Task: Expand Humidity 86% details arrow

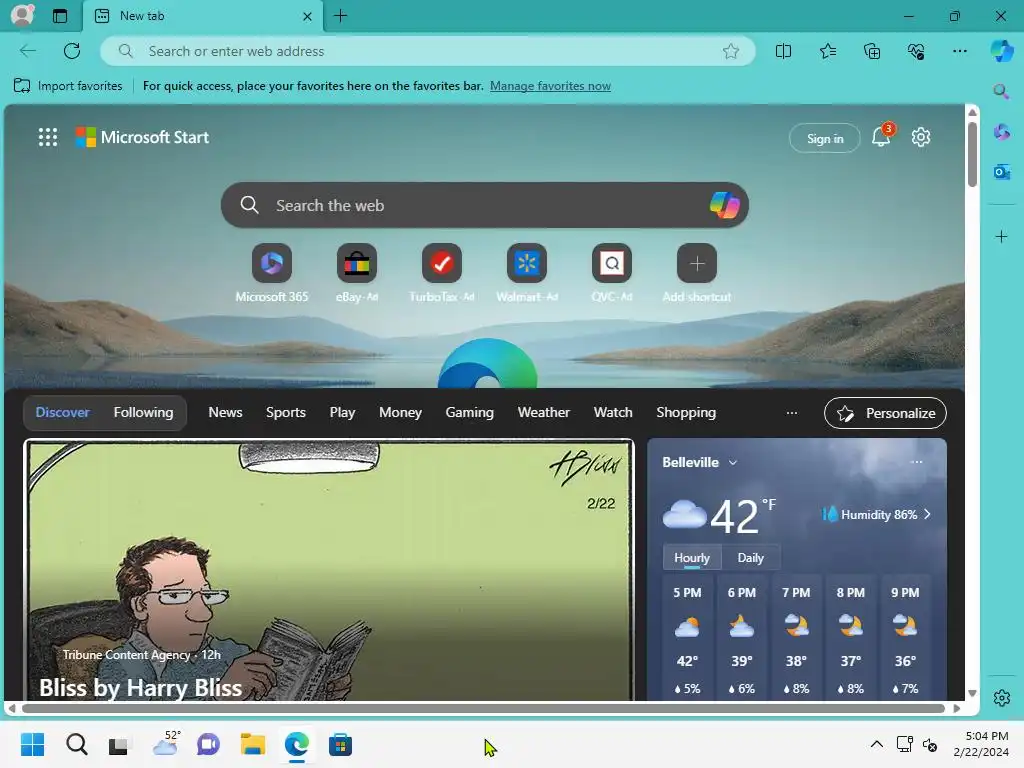Action: click(927, 515)
